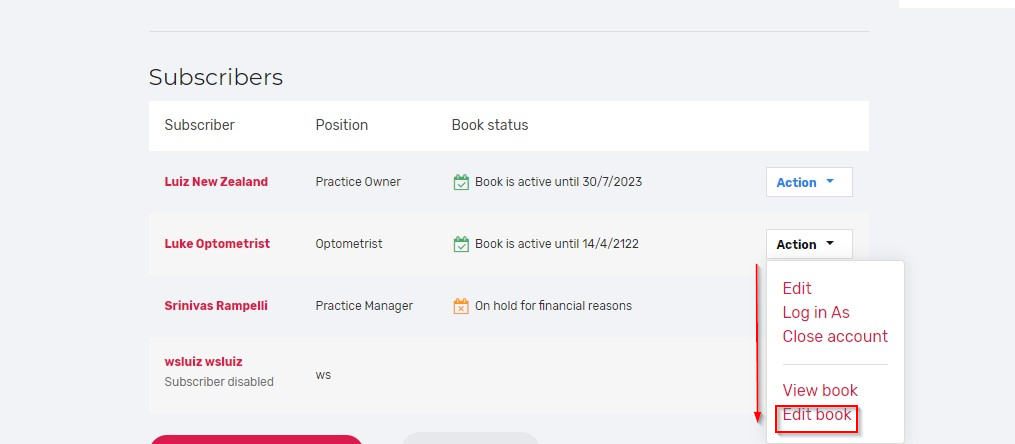Collapse the Action dropdown for Luke Optometrist
Image resolution: width=1015 pixels, height=444 pixels.
pos(809,244)
